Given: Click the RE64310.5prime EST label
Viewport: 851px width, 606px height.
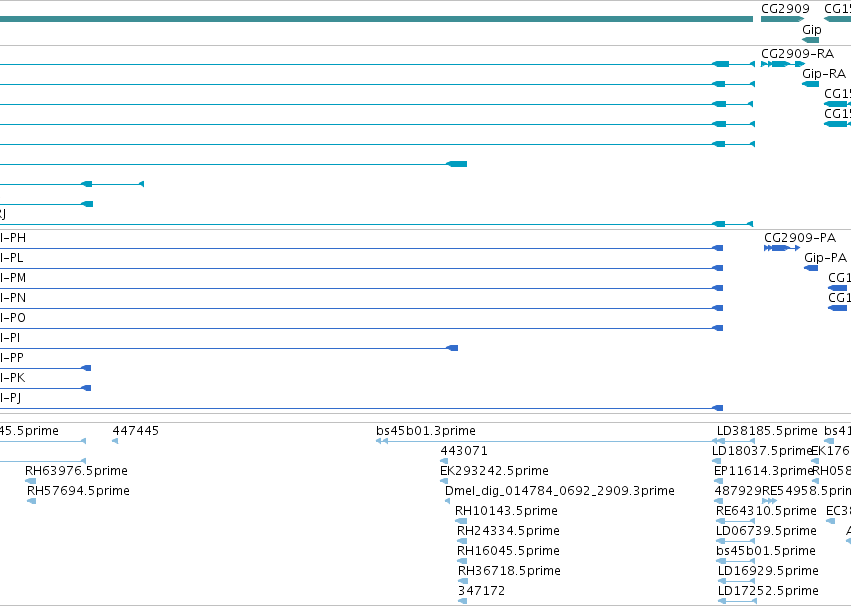Looking at the screenshot, I should click(x=766, y=511).
